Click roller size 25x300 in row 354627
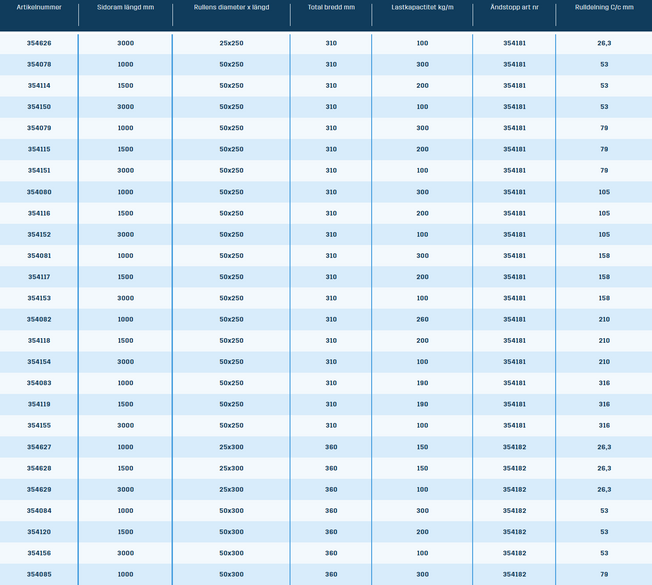The height and width of the screenshot is (585, 652). pos(232,447)
